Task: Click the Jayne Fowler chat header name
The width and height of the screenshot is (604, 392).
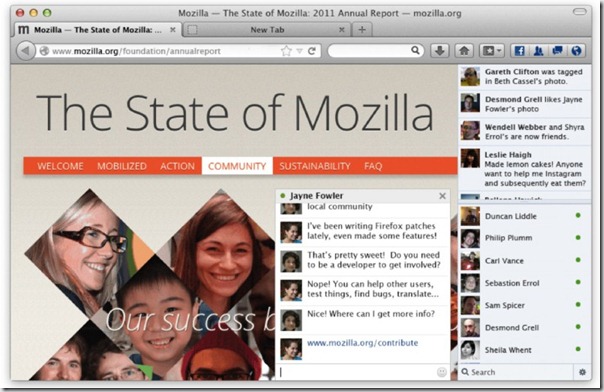Action: [x=316, y=196]
